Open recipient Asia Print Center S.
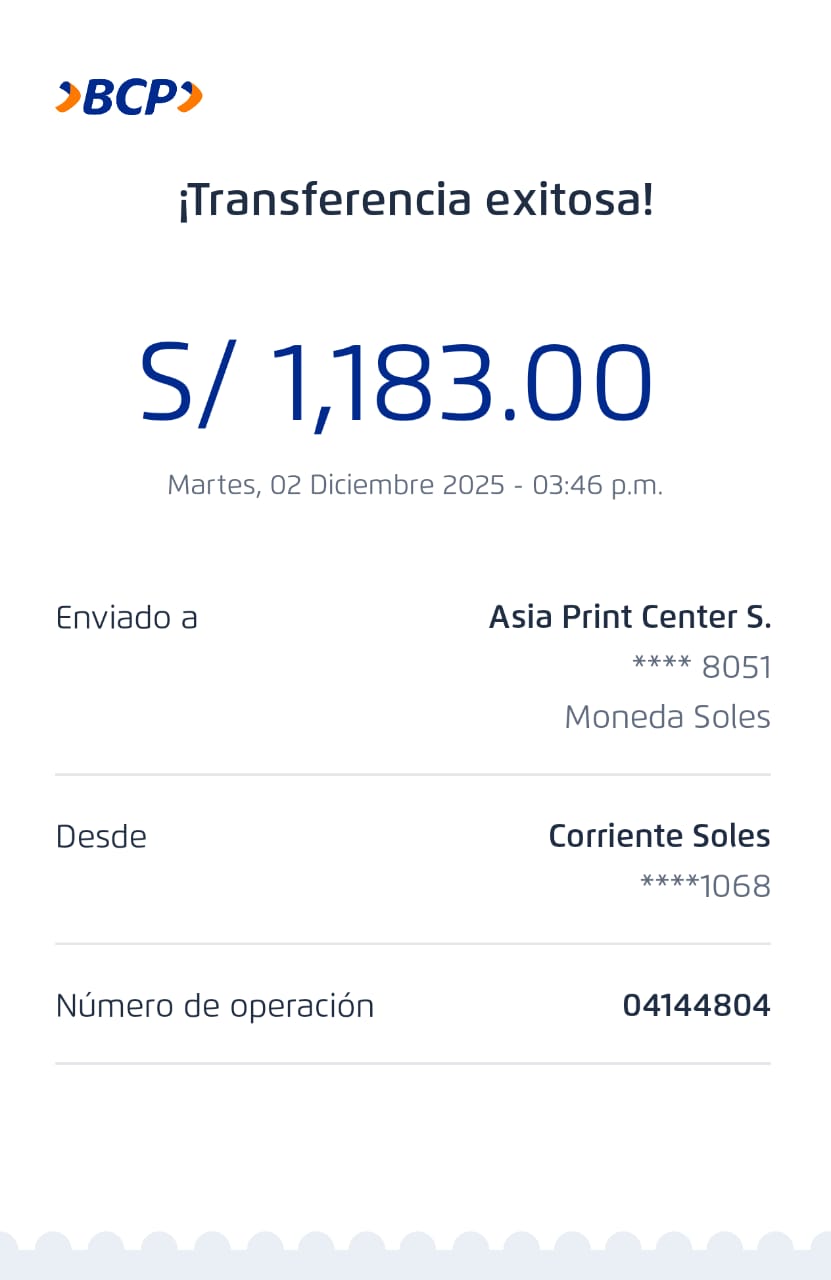 [629, 617]
